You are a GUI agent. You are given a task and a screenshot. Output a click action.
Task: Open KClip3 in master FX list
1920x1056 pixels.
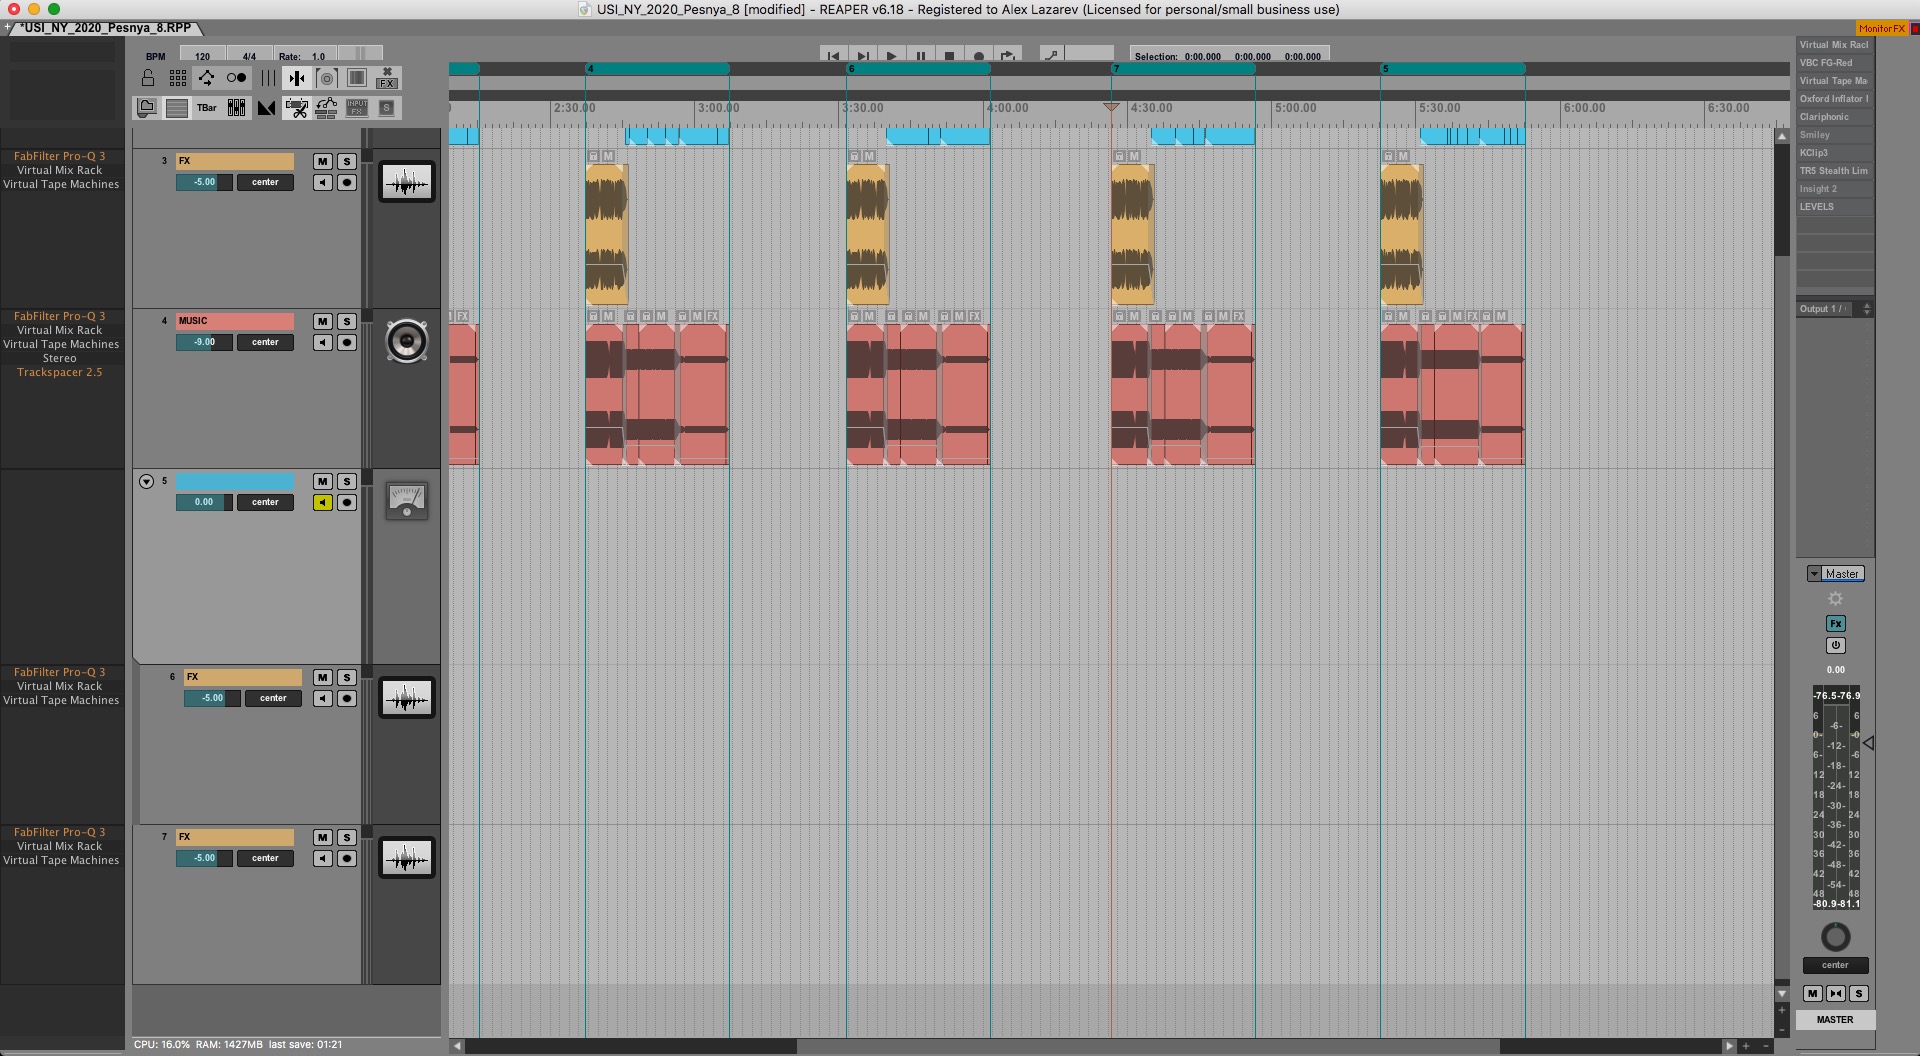pos(1834,153)
